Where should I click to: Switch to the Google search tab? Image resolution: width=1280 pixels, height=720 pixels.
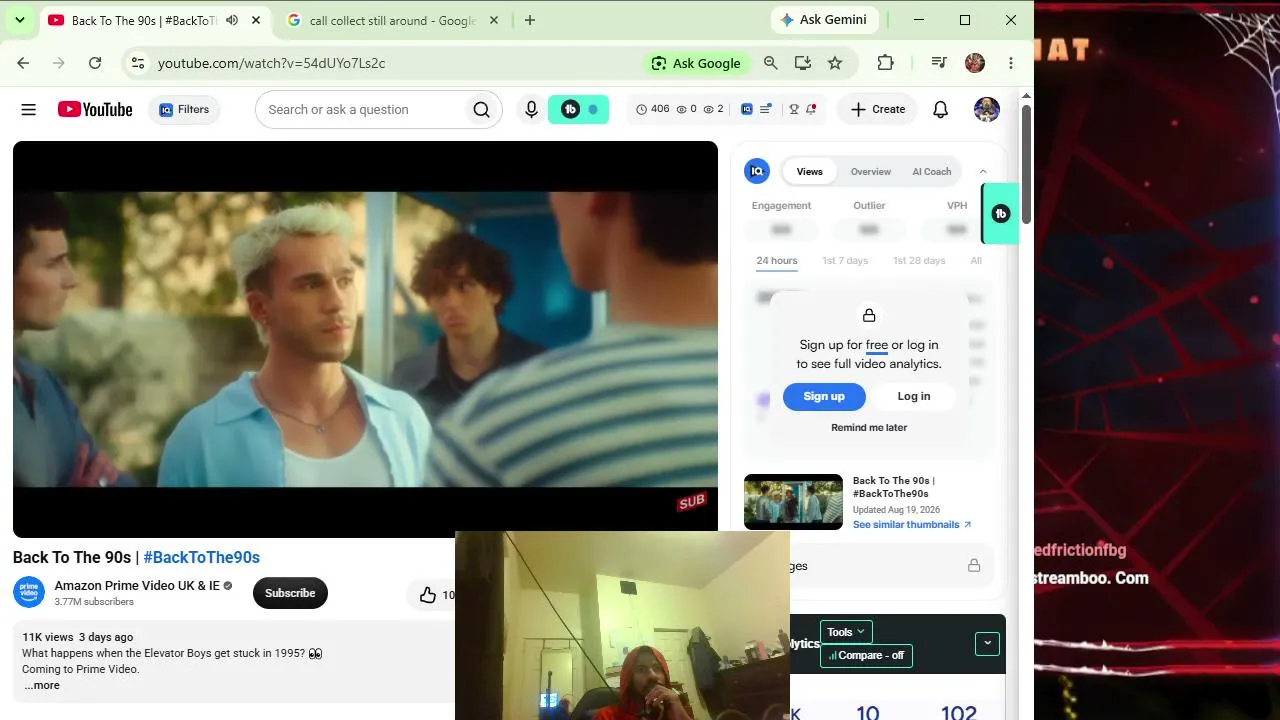(x=392, y=20)
